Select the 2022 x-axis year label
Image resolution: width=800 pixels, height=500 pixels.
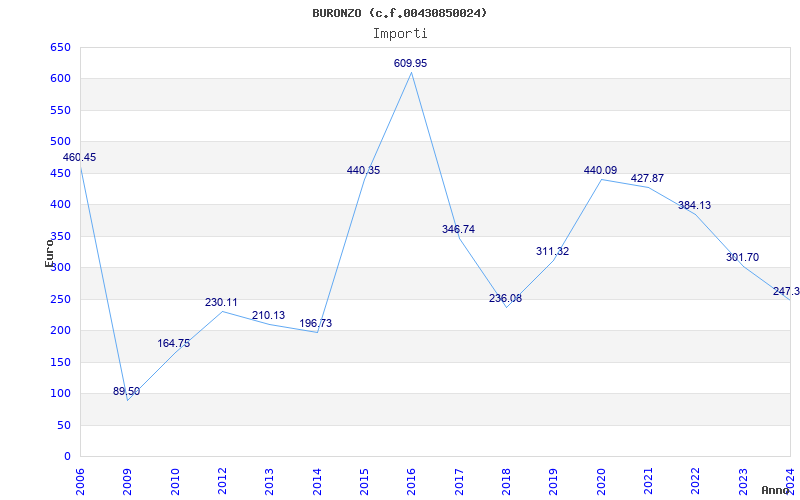(x=696, y=482)
